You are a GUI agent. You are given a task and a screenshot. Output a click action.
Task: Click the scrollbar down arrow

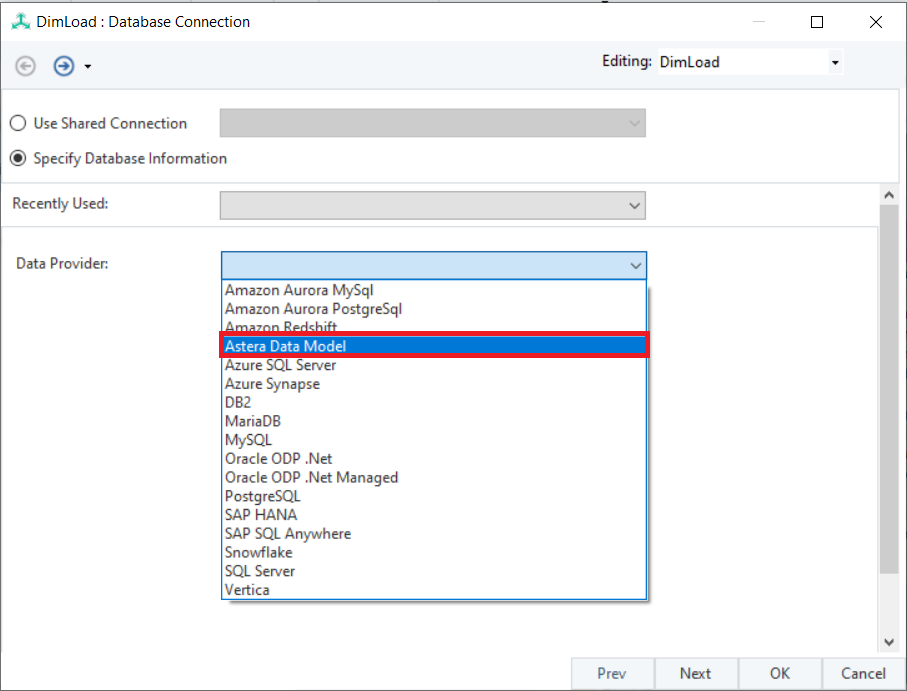pos(888,642)
